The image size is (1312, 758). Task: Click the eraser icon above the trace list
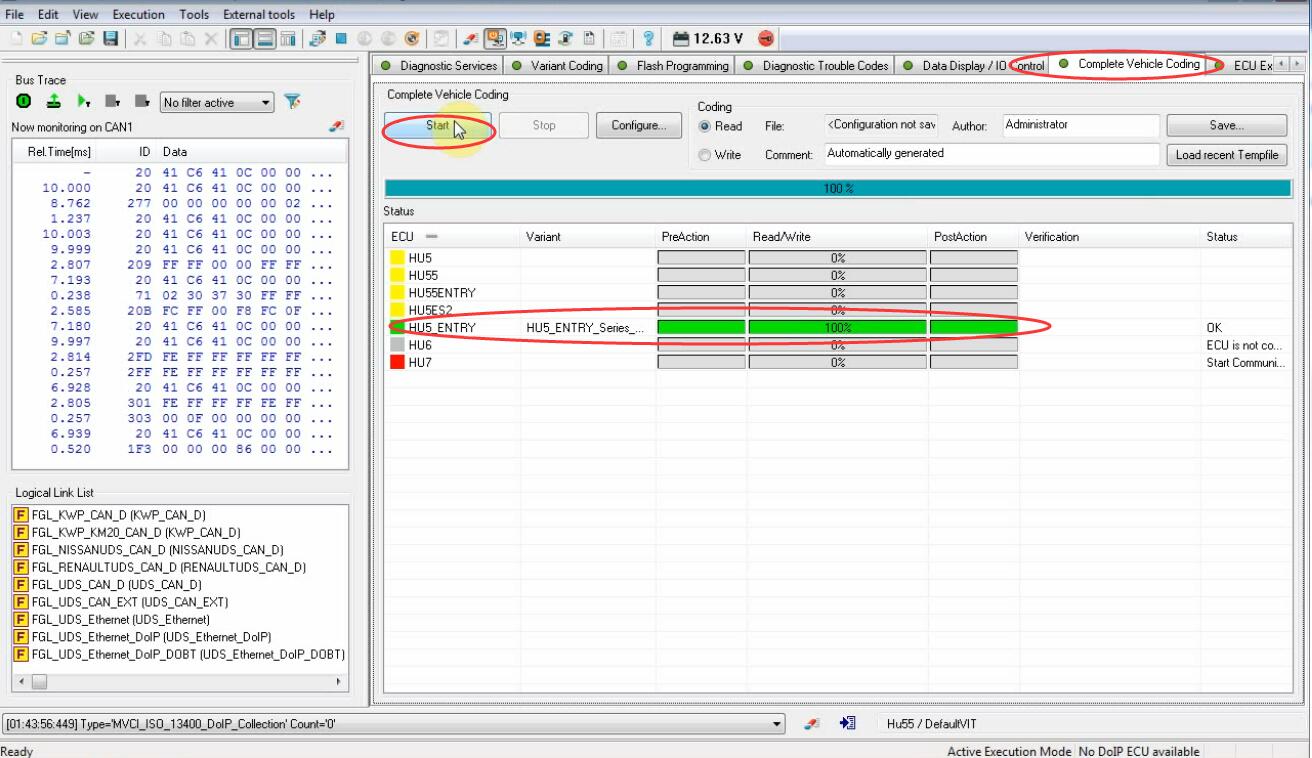coord(337,127)
